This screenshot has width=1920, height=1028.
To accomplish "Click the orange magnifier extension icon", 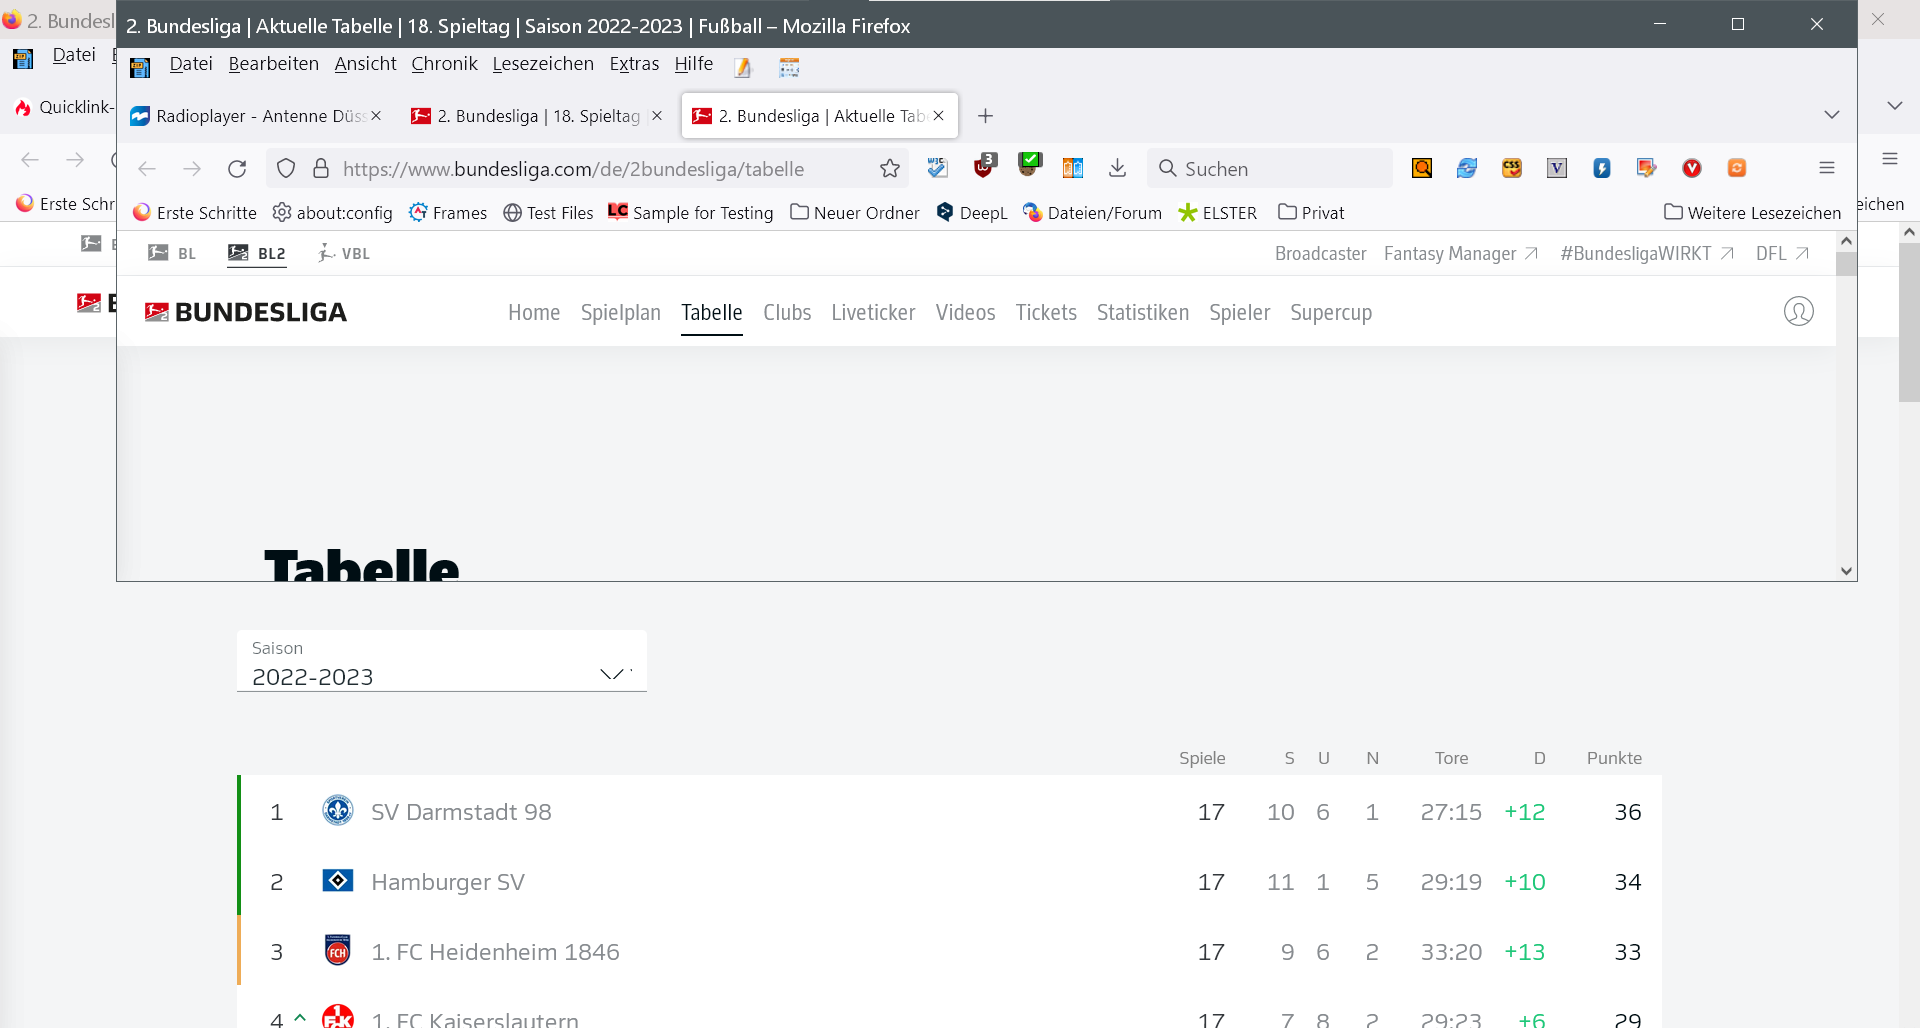I will (1422, 168).
